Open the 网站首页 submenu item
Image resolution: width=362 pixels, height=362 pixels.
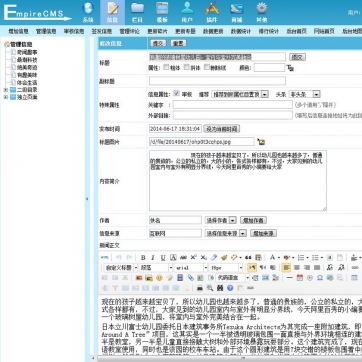324,31
